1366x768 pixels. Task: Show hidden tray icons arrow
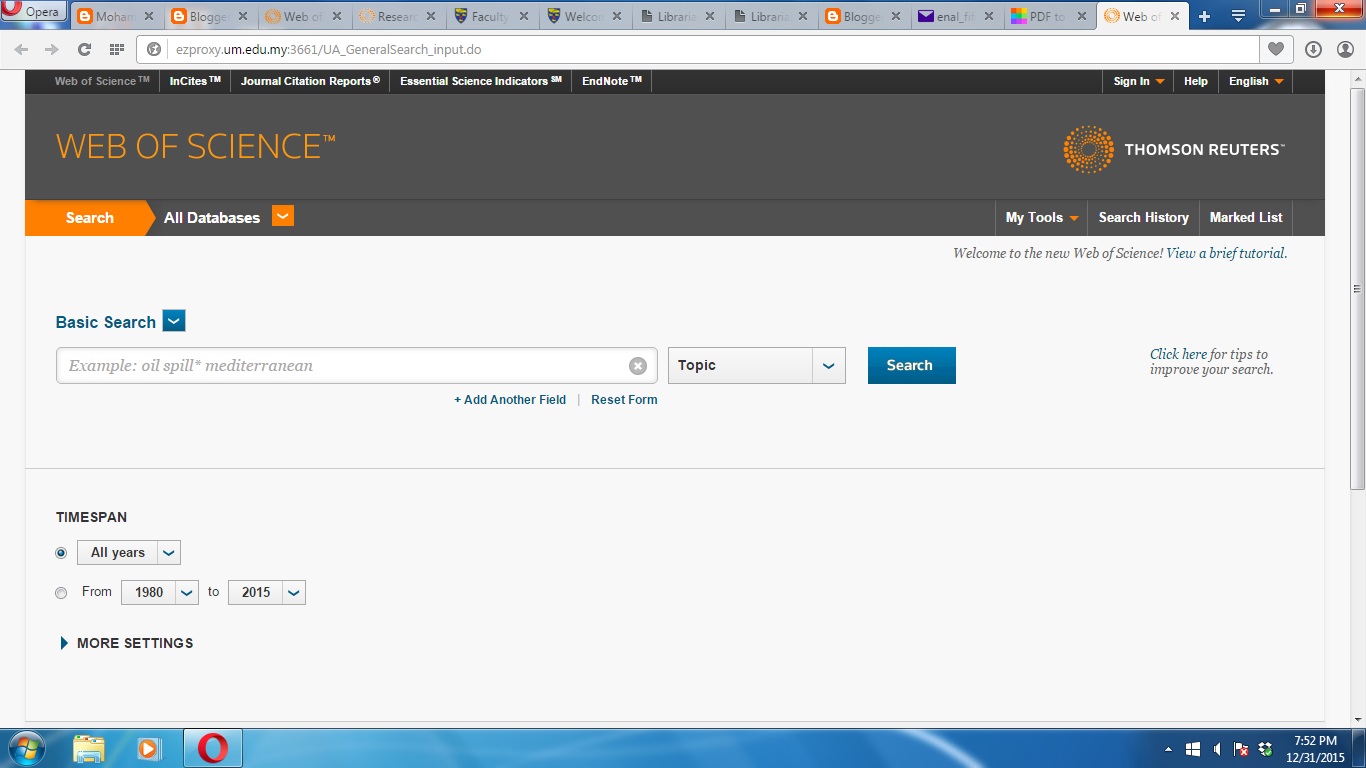[1168, 749]
